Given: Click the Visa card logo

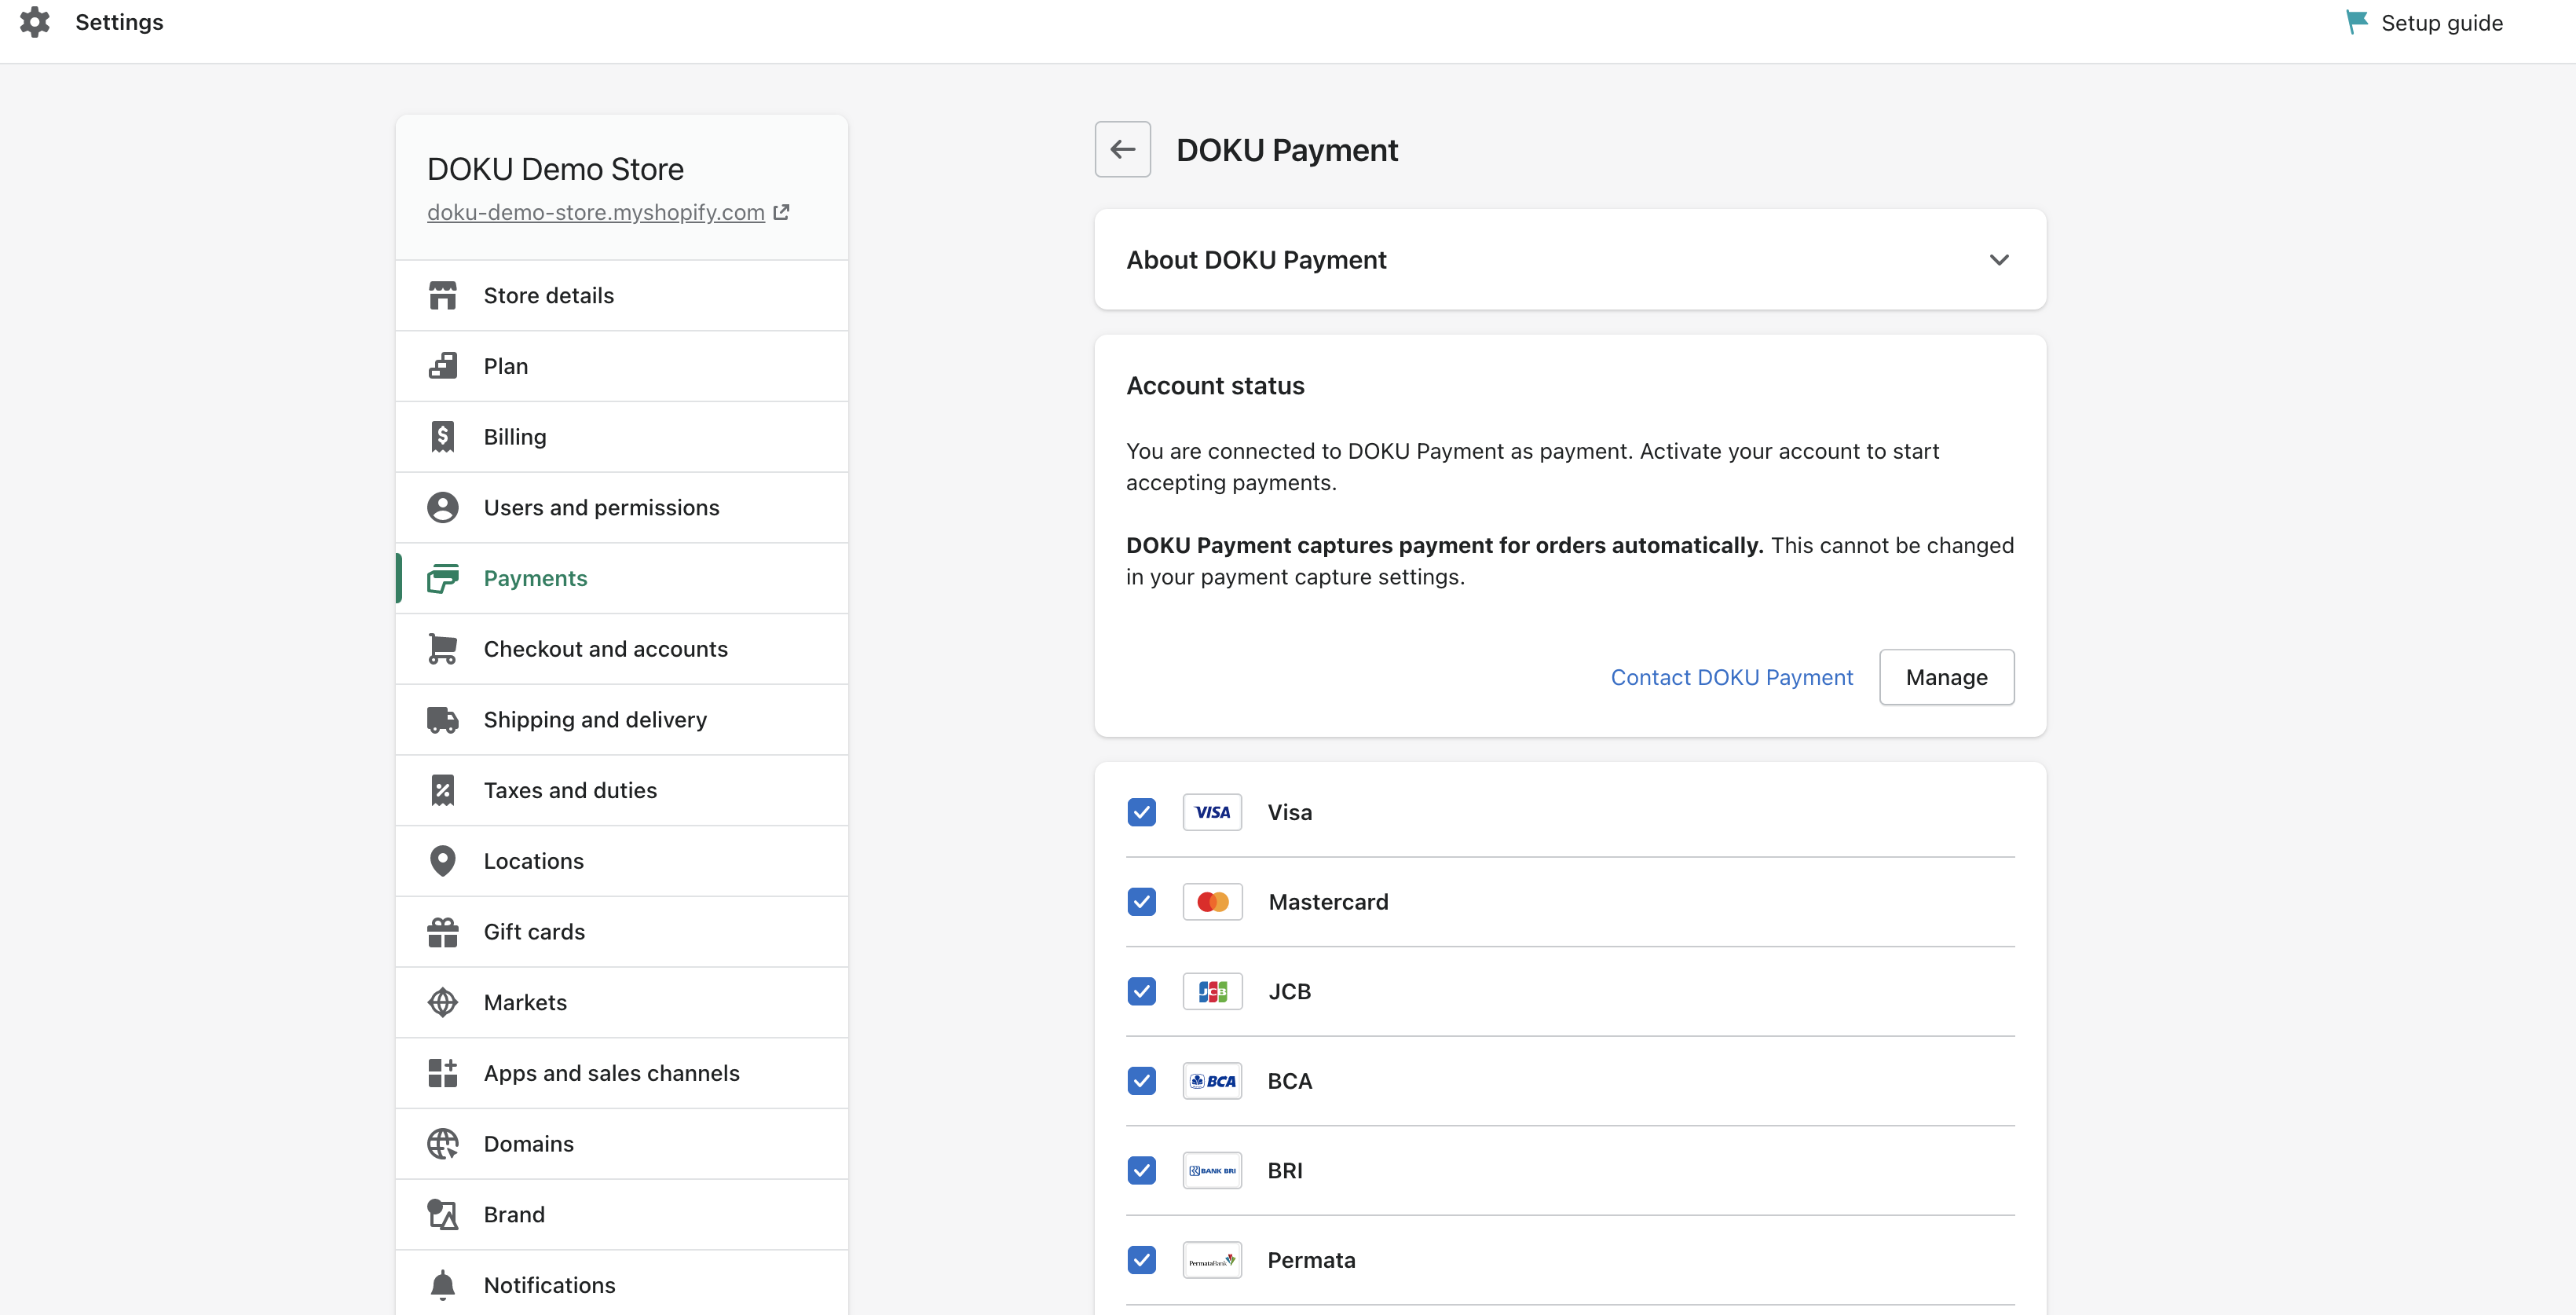Looking at the screenshot, I should [x=1212, y=812].
